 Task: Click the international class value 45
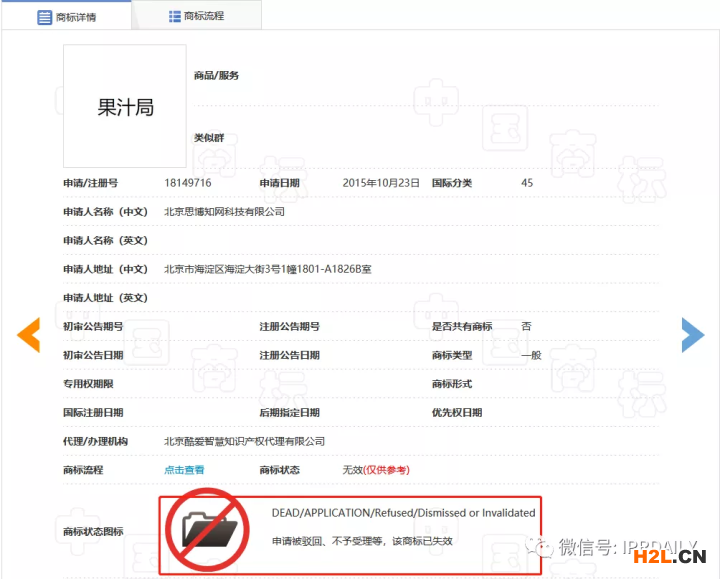click(527, 183)
